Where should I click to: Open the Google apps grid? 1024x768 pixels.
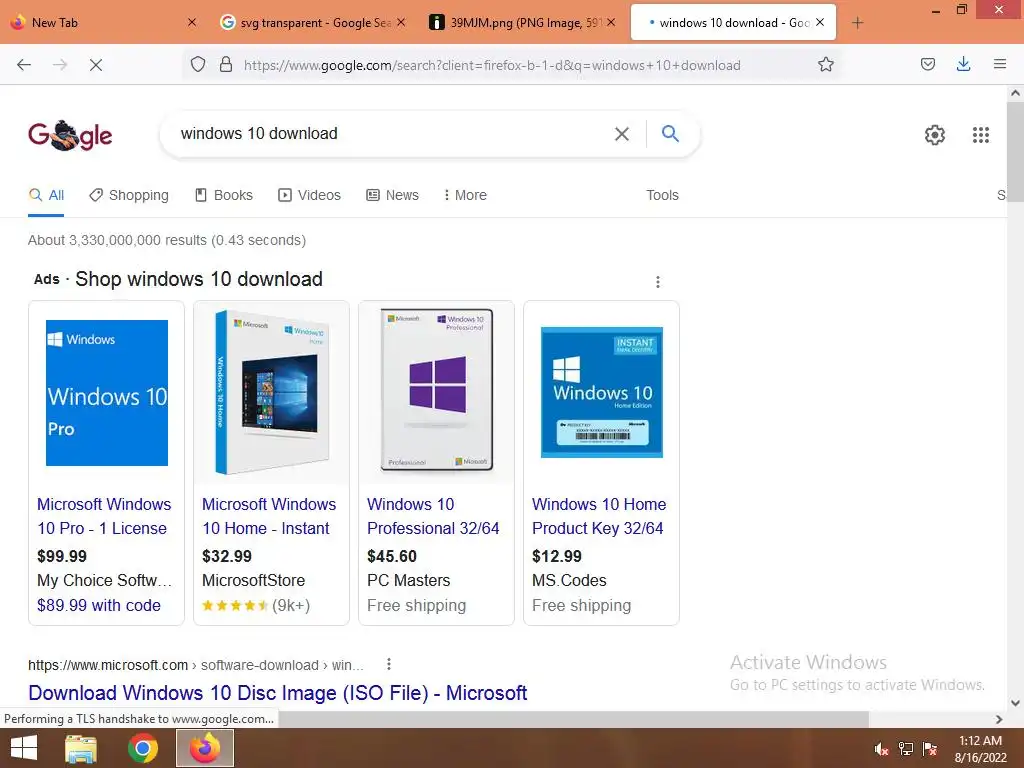[980, 135]
